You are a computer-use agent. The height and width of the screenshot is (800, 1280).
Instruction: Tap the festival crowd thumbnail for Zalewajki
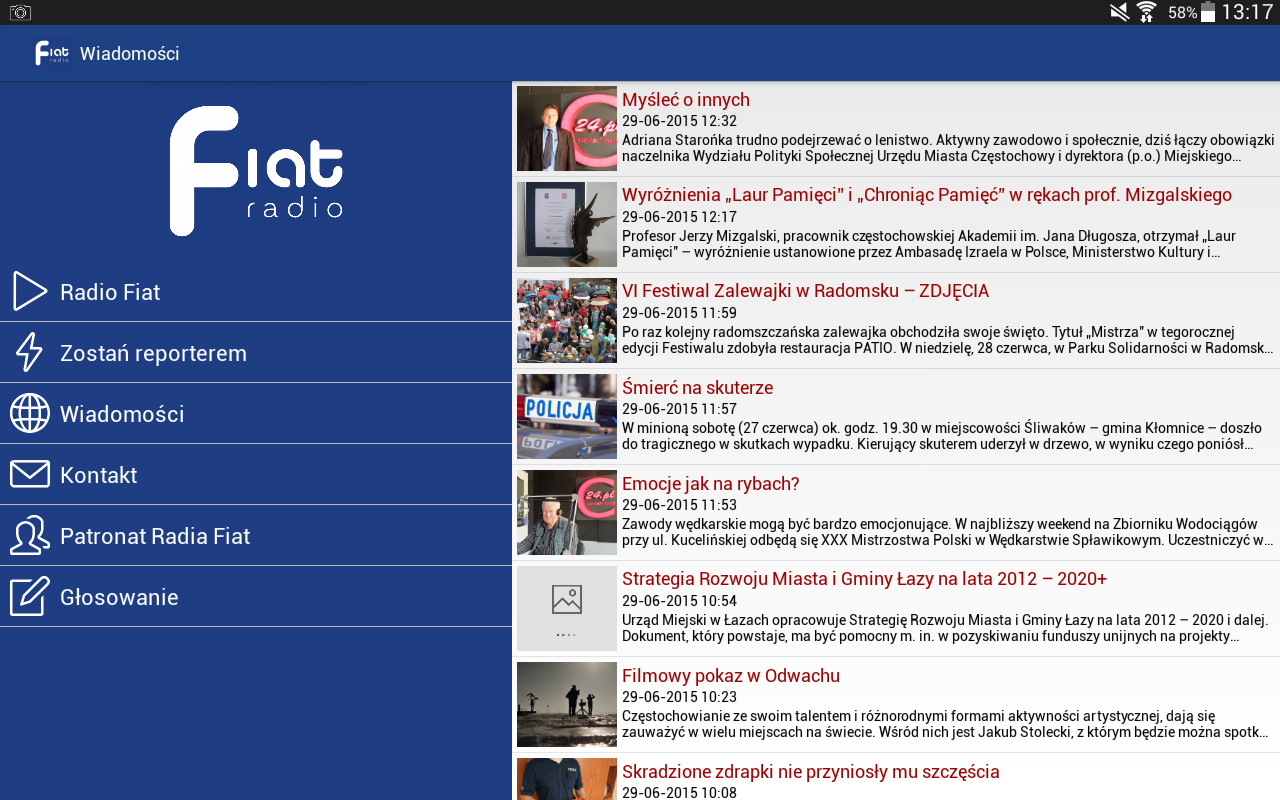point(567,320)
